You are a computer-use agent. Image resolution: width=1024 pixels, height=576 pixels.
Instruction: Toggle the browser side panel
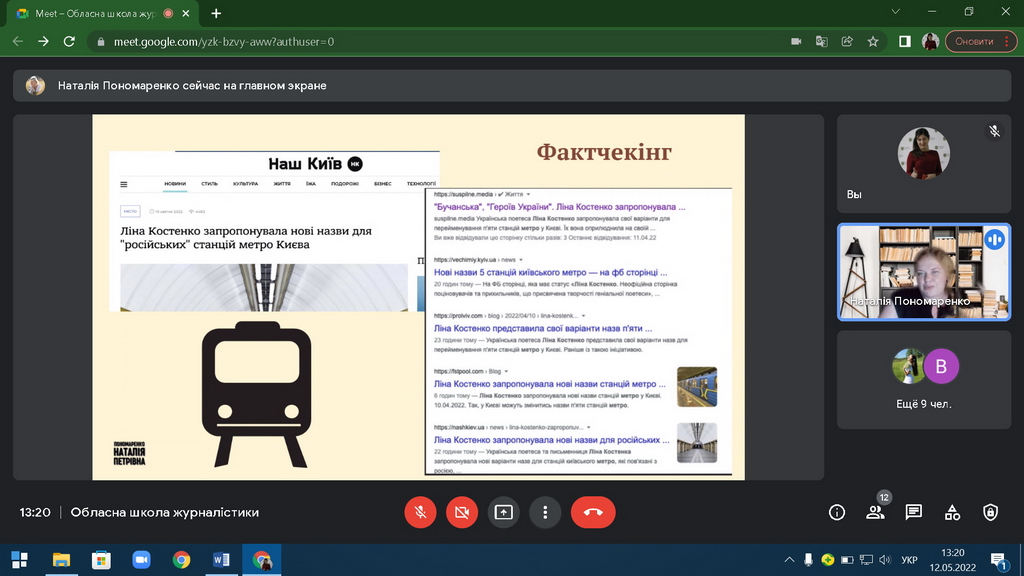[x=904, y=41]
